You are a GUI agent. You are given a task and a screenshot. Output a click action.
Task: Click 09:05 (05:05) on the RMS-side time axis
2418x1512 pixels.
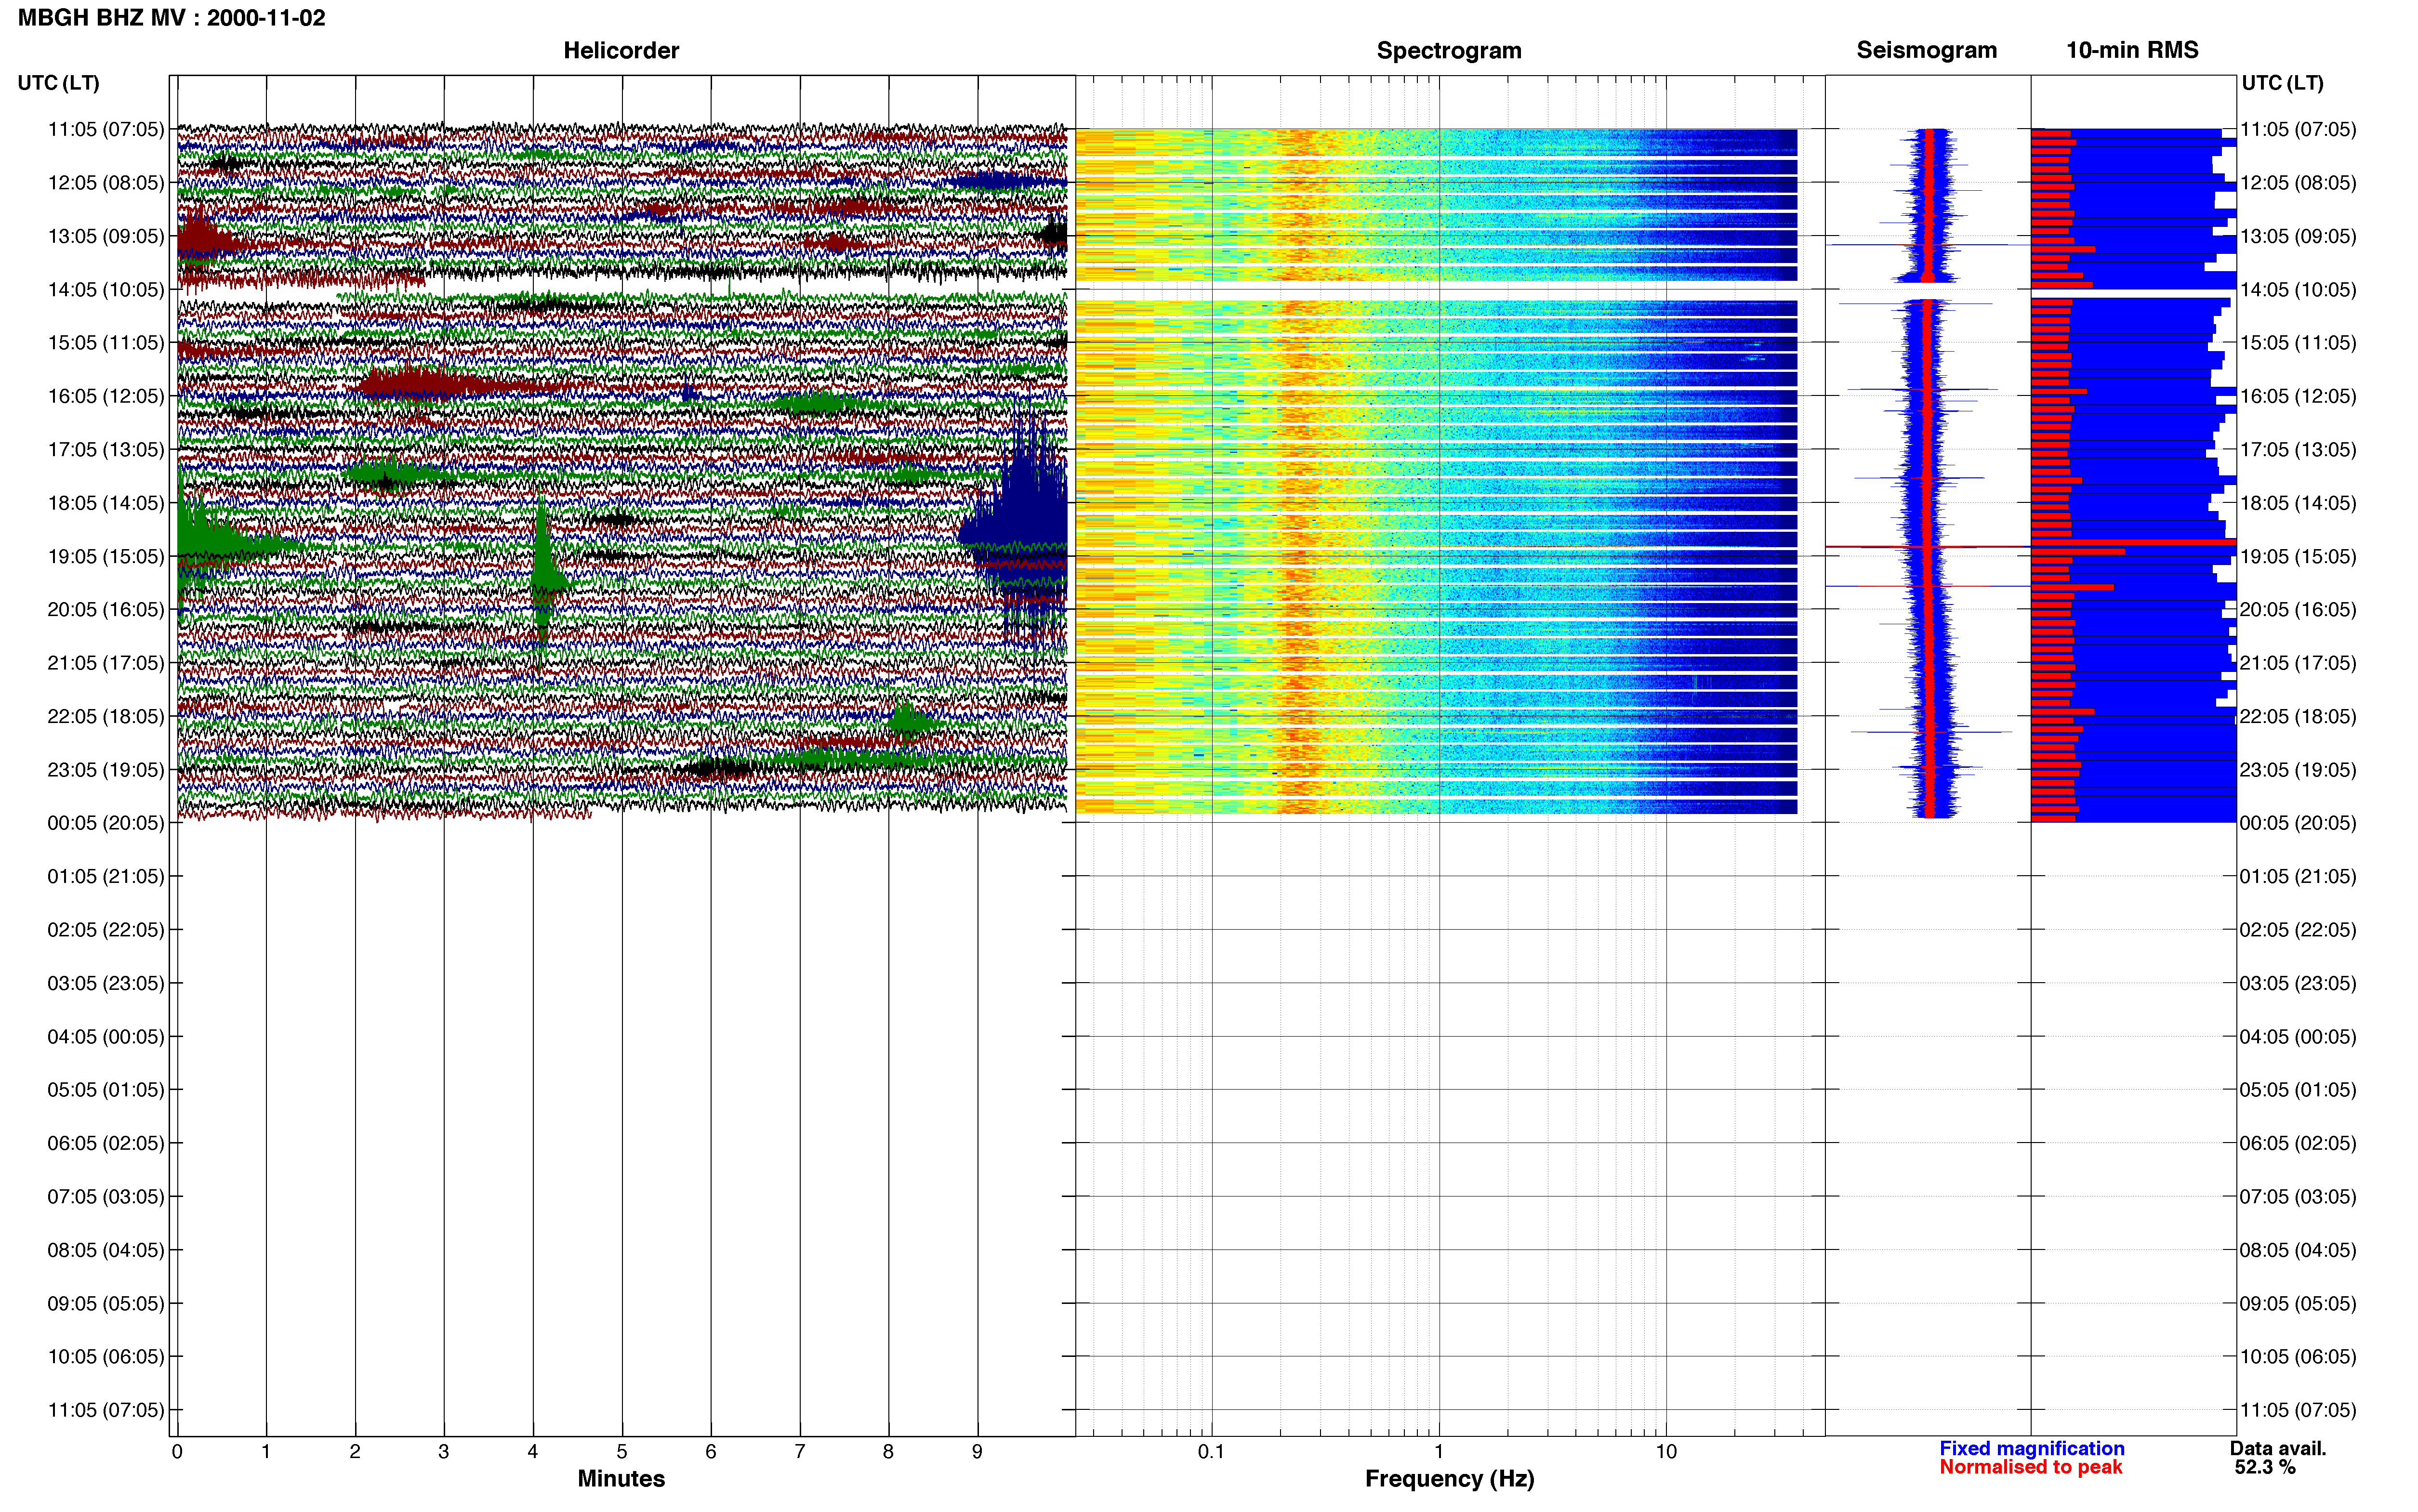point(2298,1303)
